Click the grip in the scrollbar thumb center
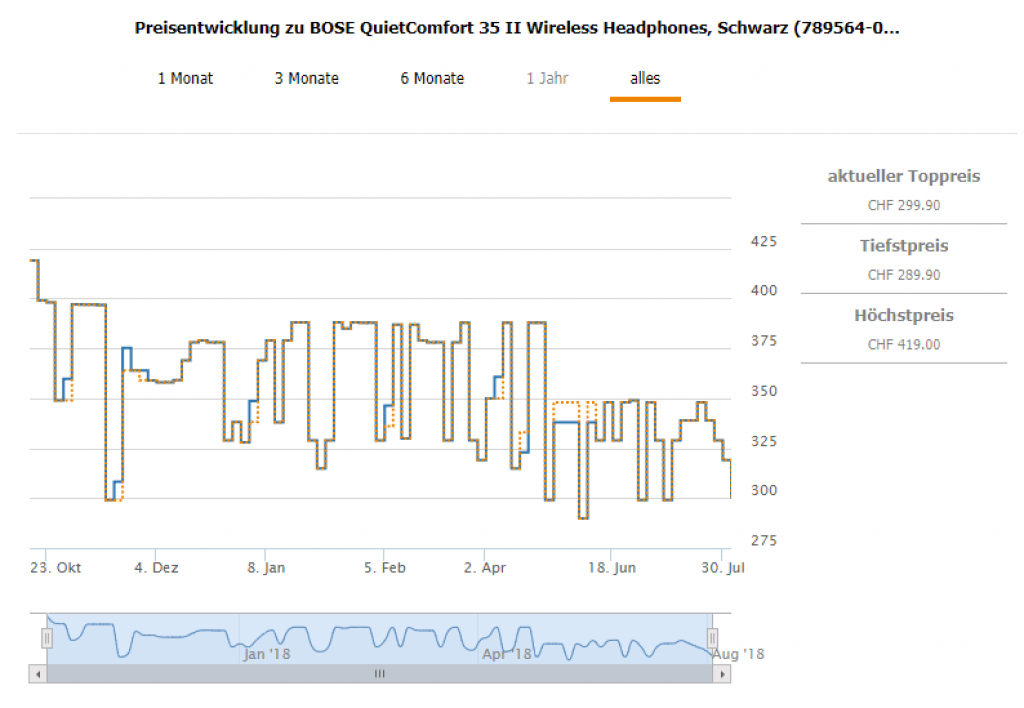The height and width of the screenshot is (708, 1024). [x=379, y=674]
